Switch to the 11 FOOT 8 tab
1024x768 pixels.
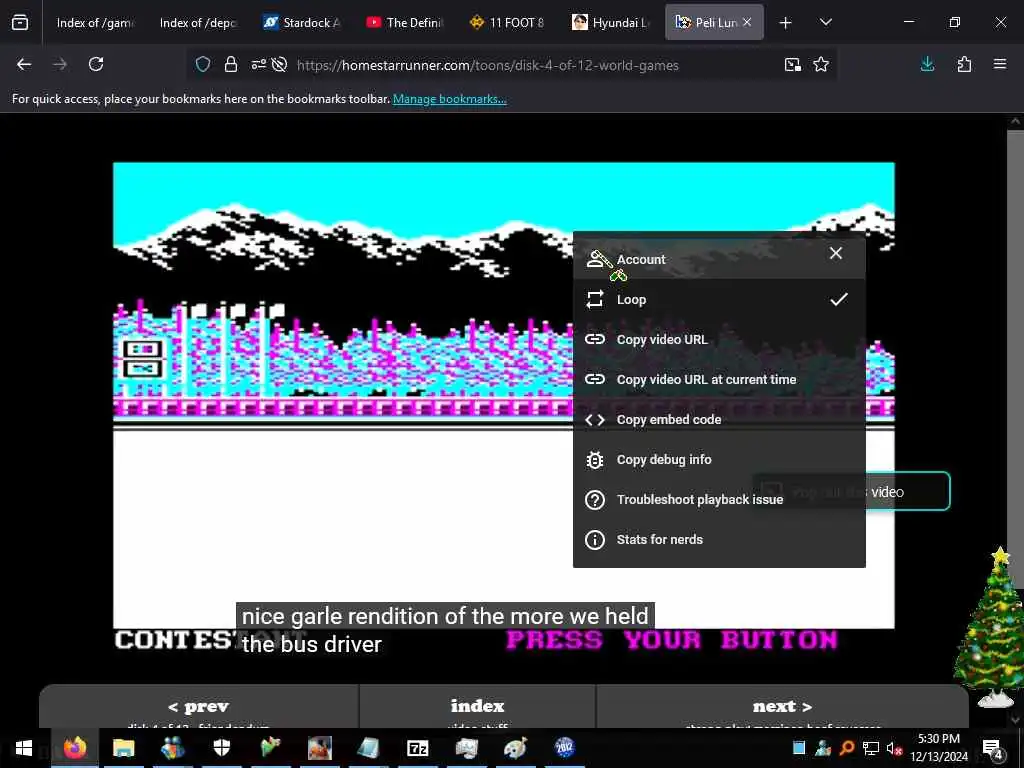[507, 23]
